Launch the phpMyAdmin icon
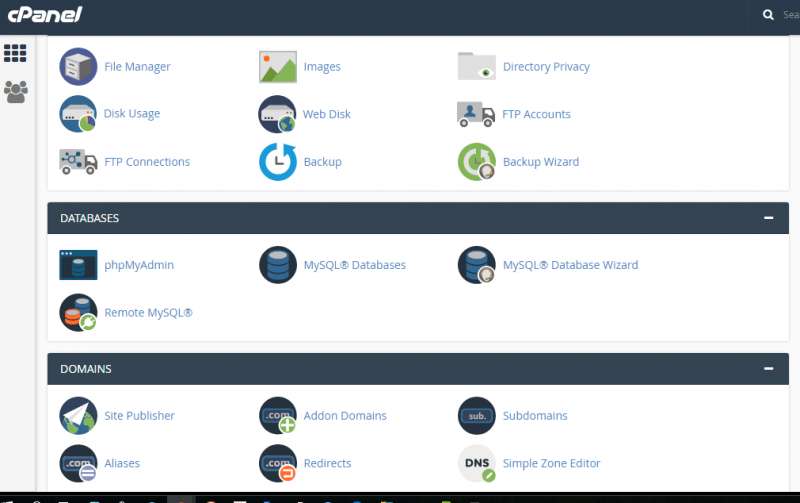This screenshot has height=503, width=800. 78,265
